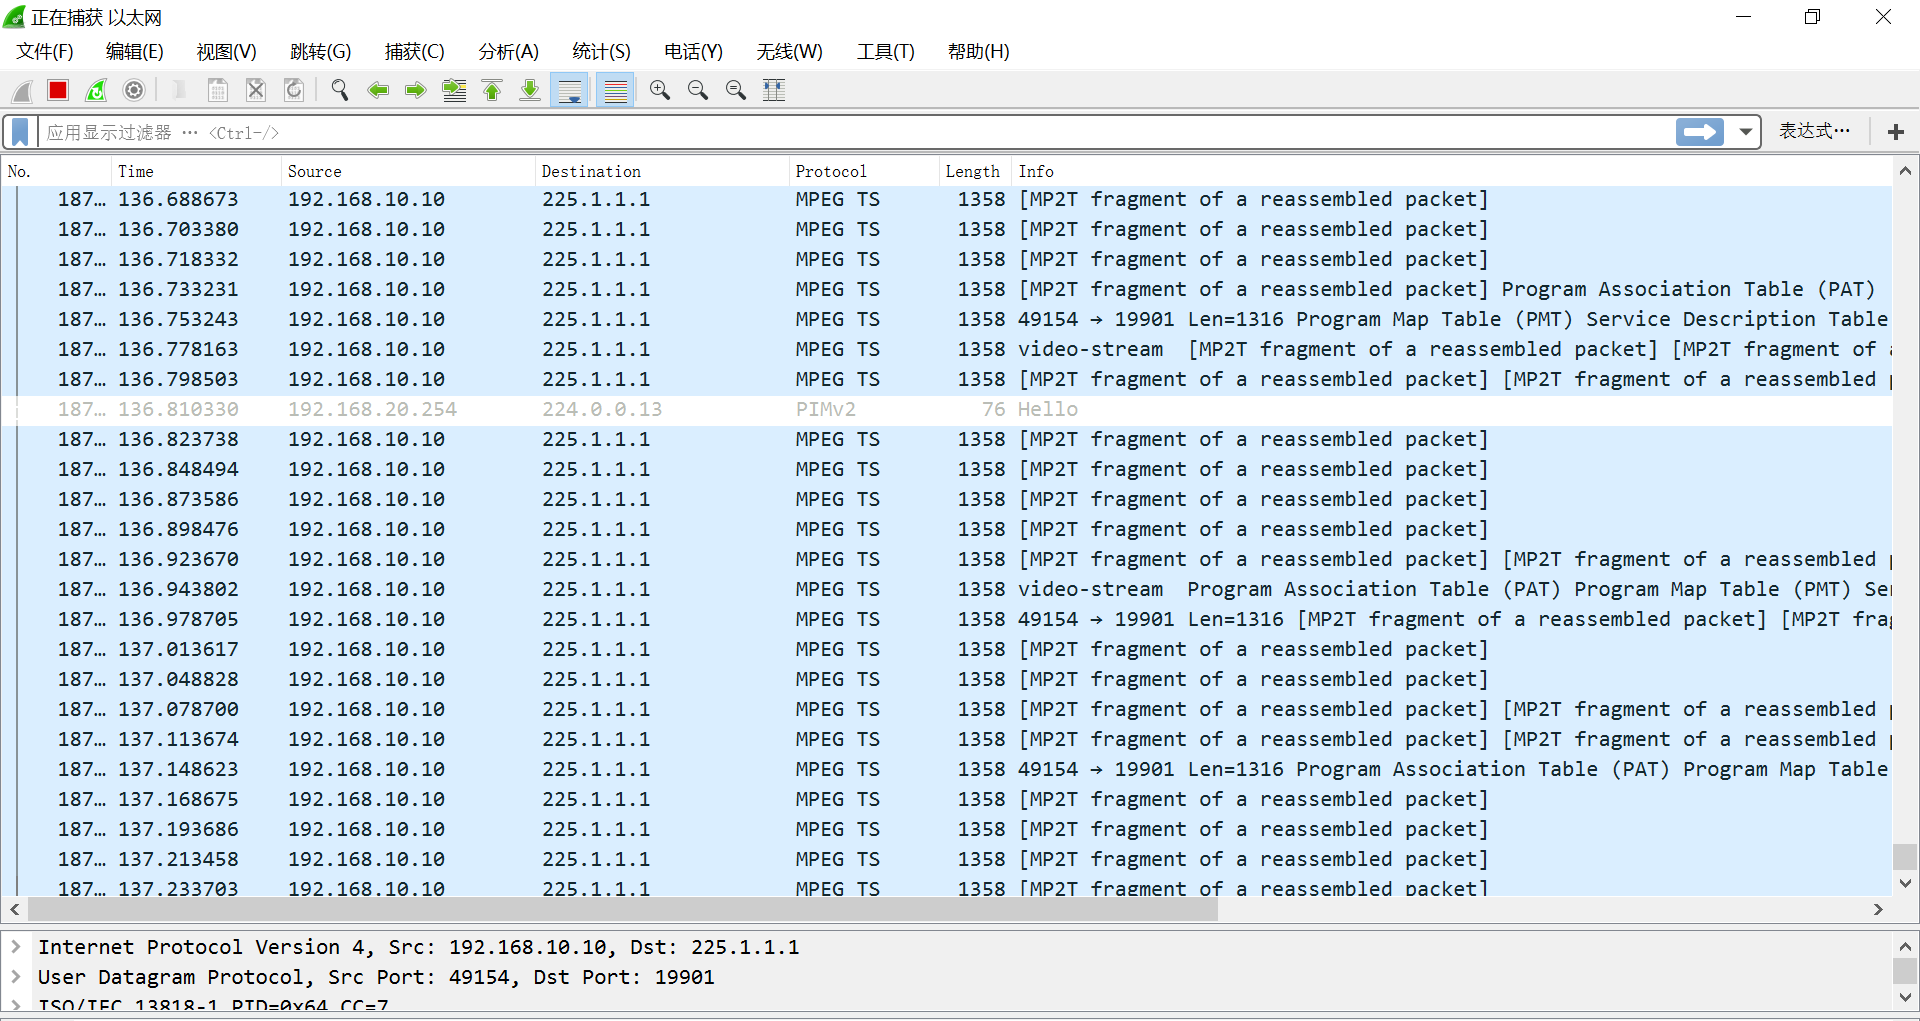The image size is (1920, 1021).
Task: Apply the display filter arrow button
Action: pos(1700,132)
